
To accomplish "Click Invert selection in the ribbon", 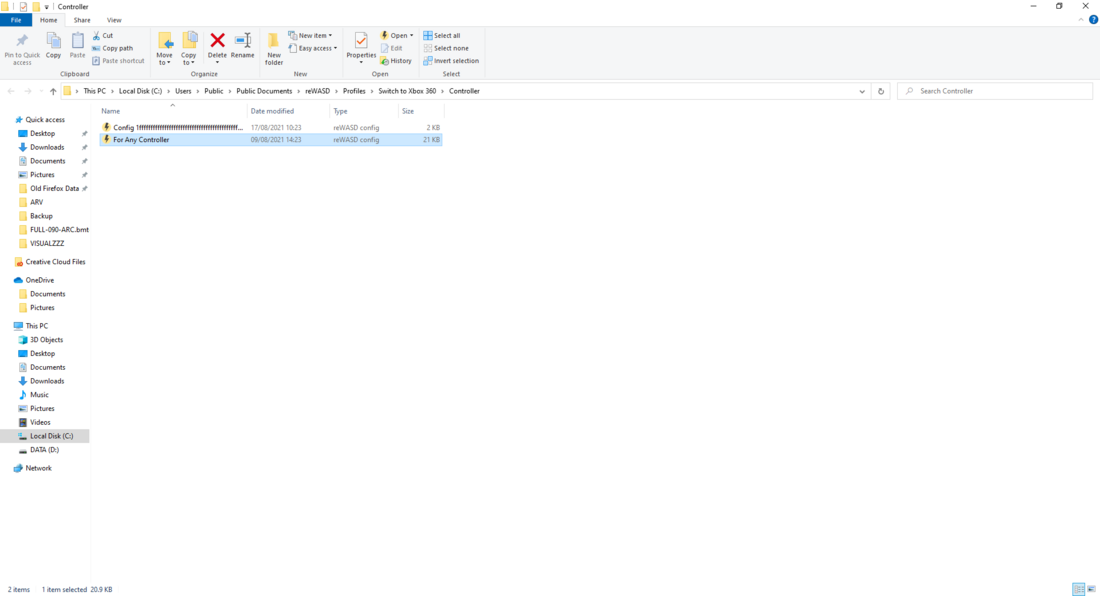I will point(451,61).
